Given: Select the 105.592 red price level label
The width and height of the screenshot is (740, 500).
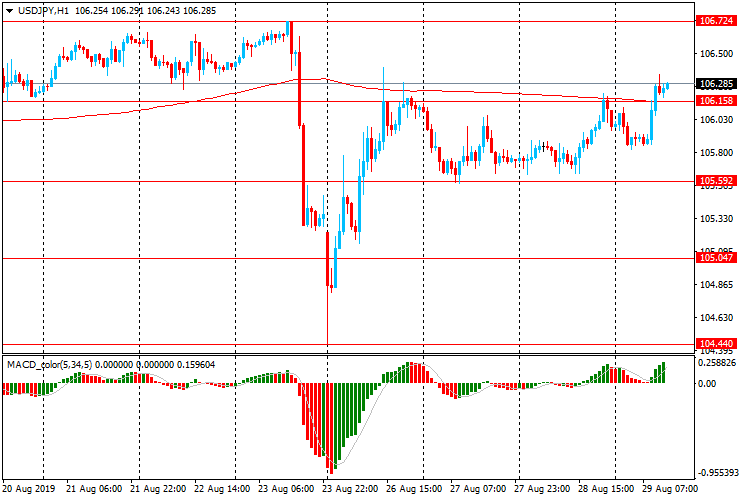Looking at the screenshot, I should coord(716,181).
